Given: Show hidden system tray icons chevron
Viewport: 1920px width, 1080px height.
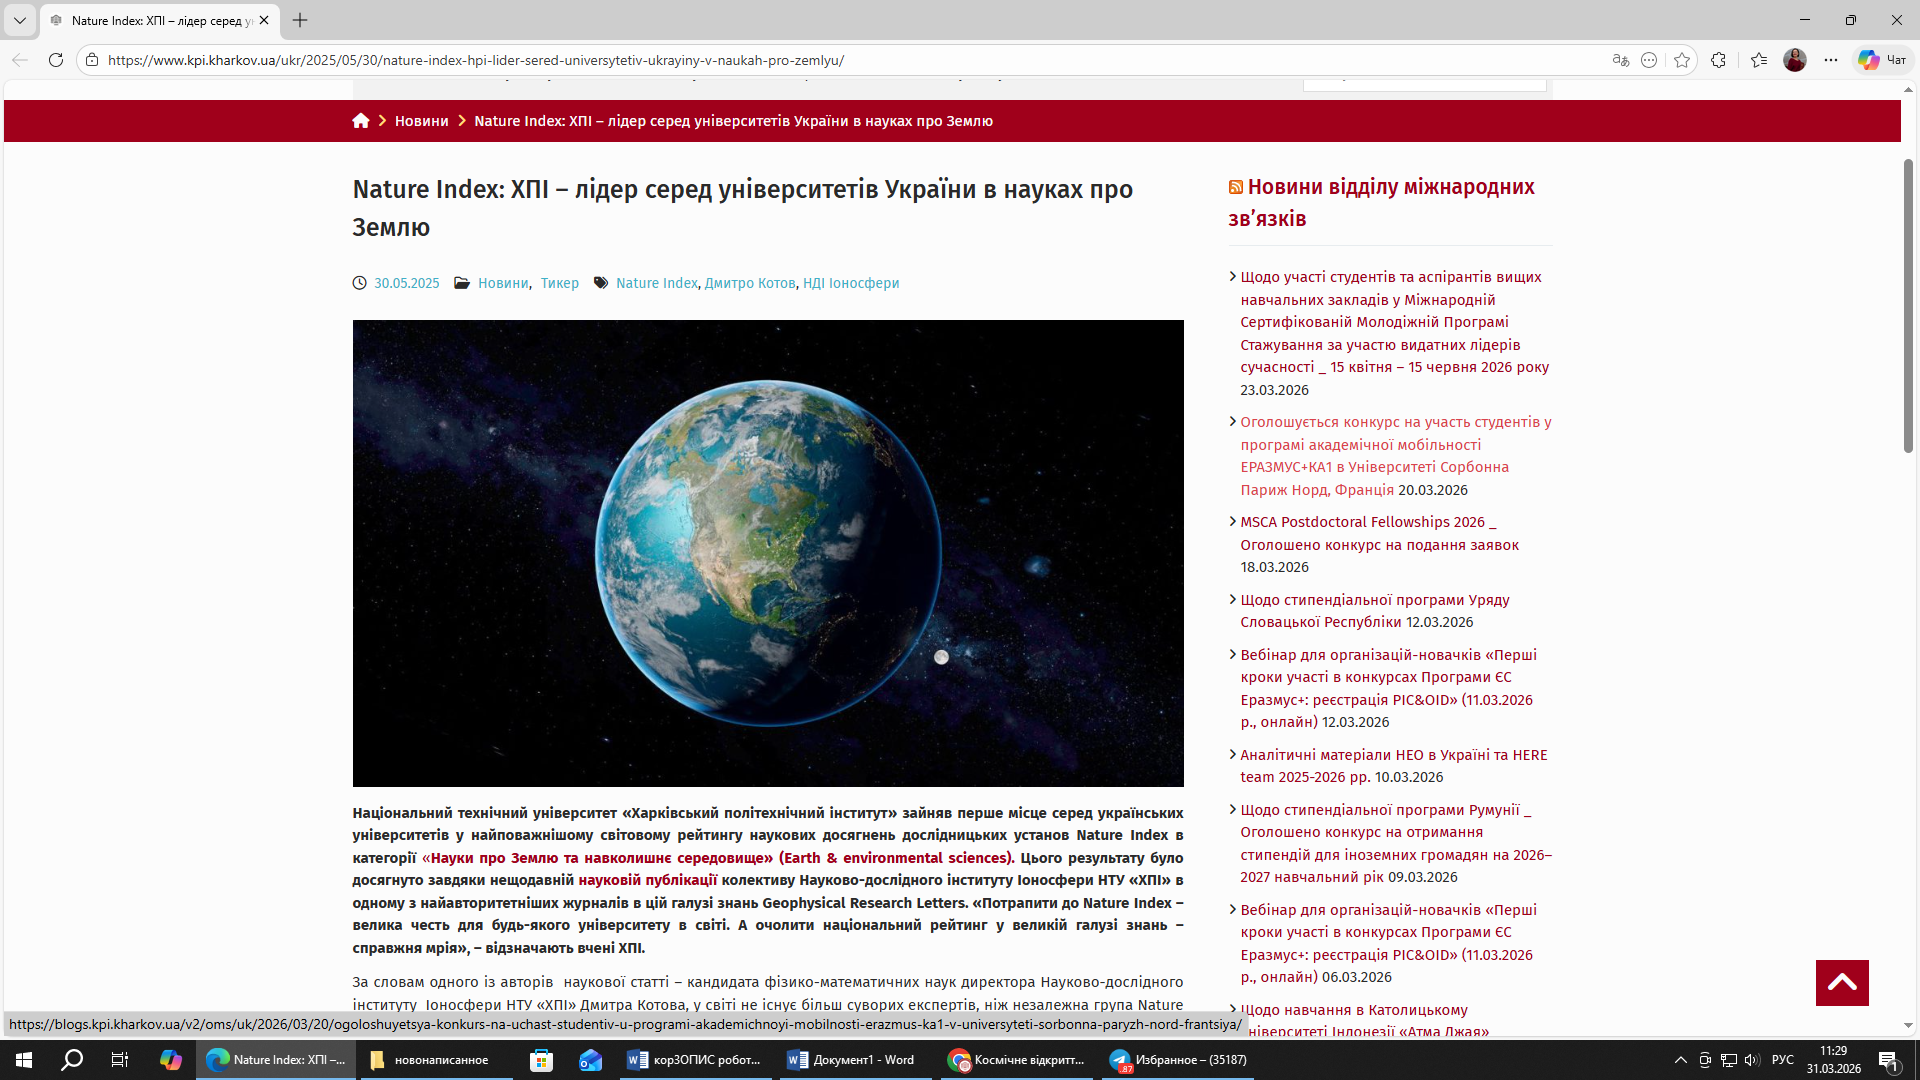Looking at the screenshot, I should pyautogui.click(x=1680, y=1060).
